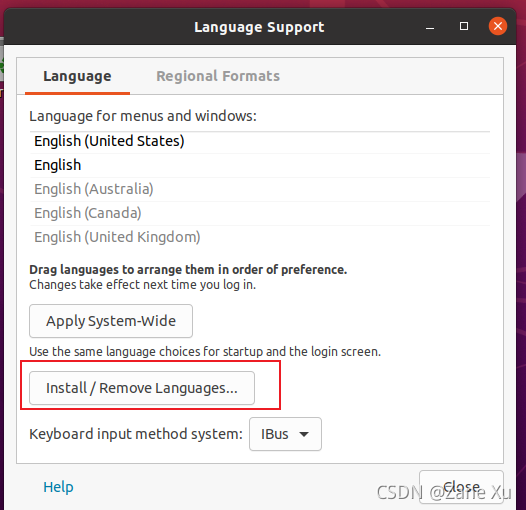The image size is (526, 510).
Task: Maximize the Language Support window
Action: tap(464, 26)
